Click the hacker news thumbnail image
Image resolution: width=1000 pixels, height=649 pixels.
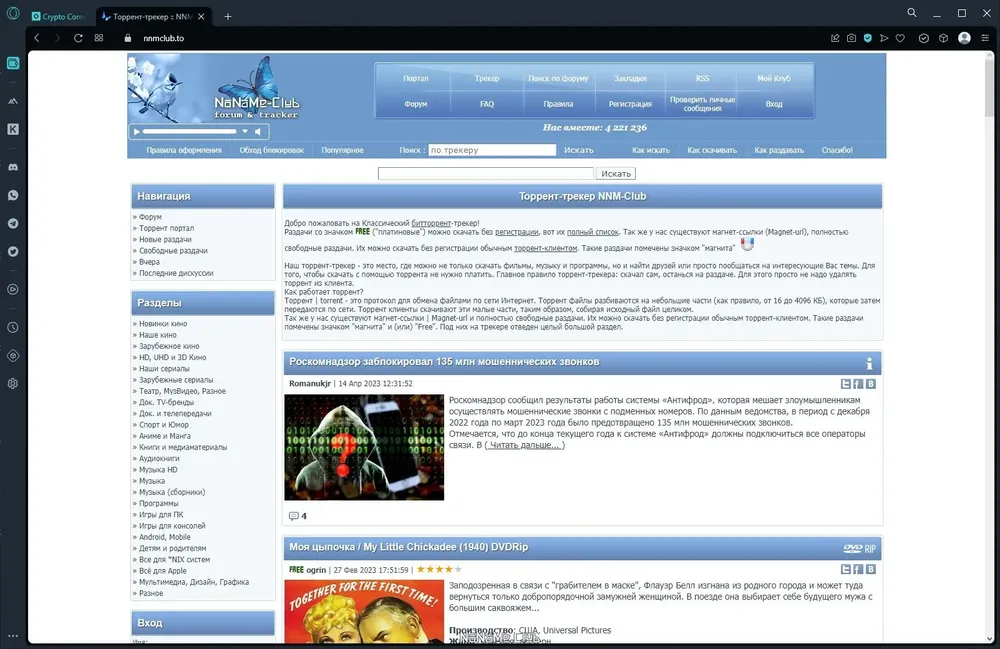[x=364, y=447]
